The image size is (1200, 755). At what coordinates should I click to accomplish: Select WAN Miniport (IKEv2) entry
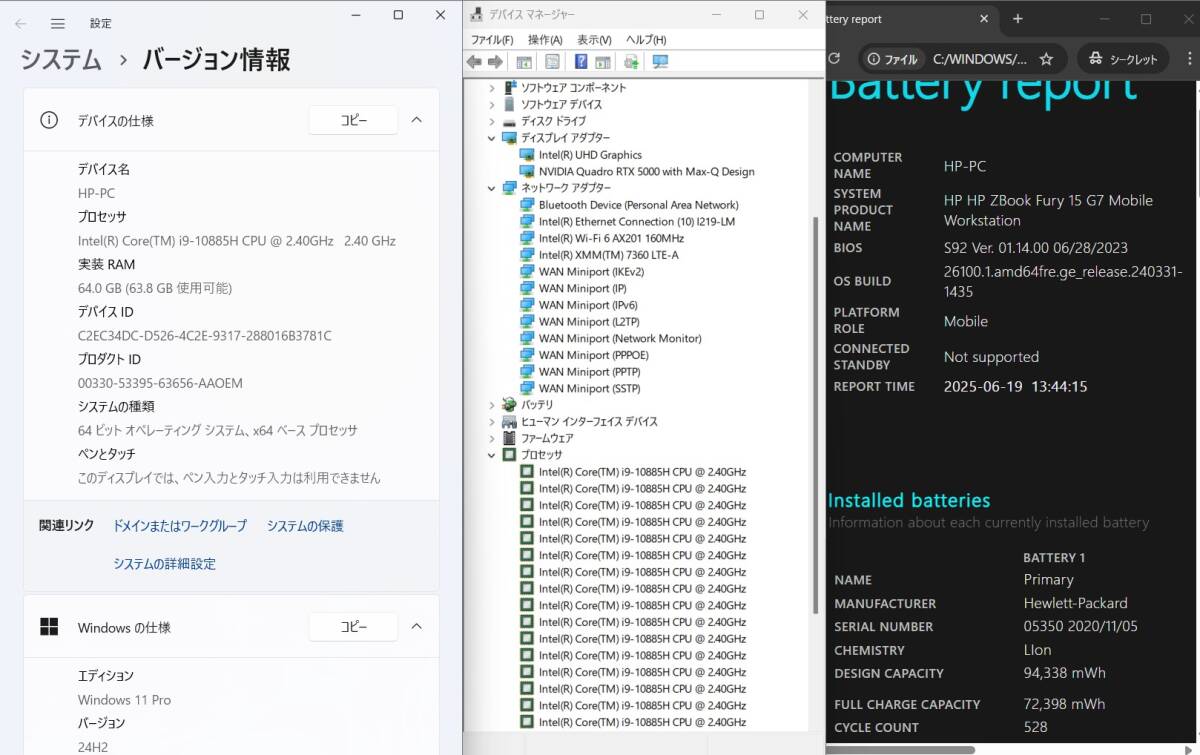591,272
